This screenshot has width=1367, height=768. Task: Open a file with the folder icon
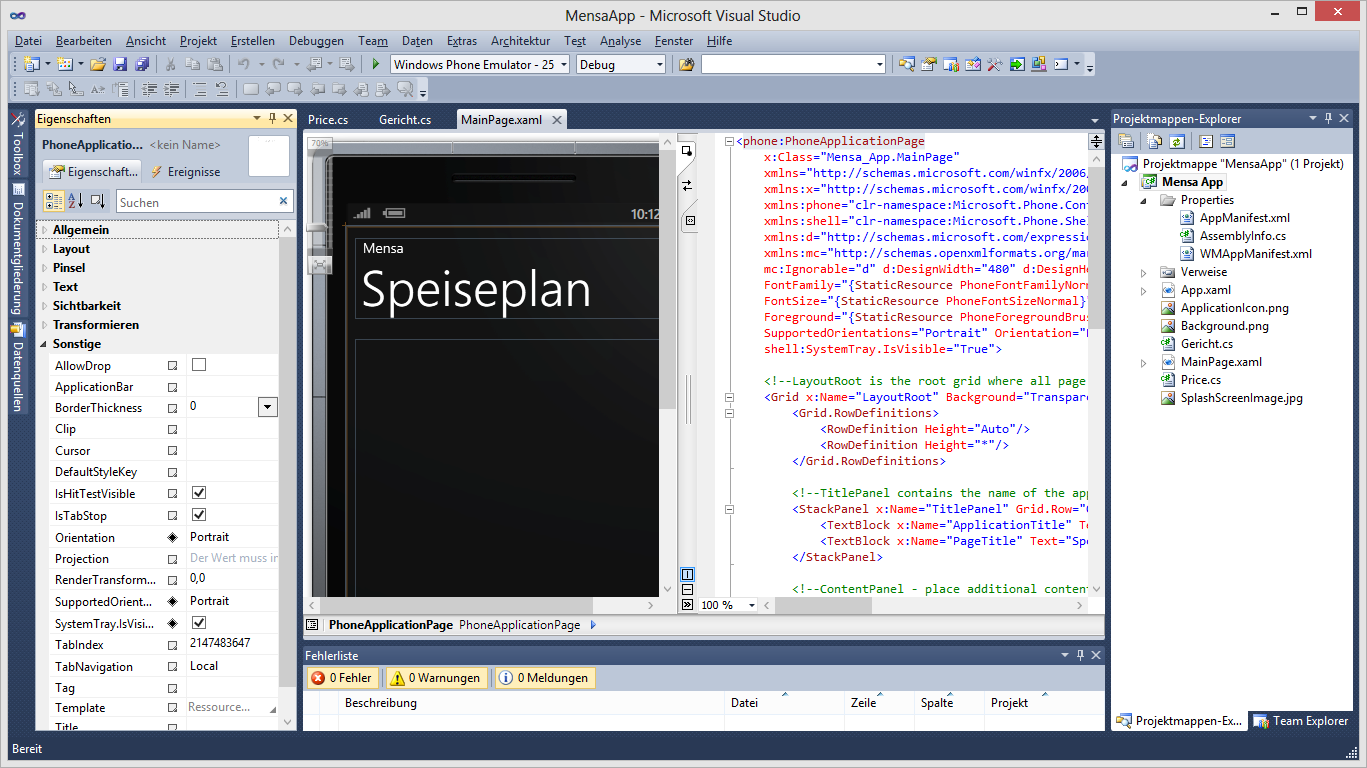(98, 64)
